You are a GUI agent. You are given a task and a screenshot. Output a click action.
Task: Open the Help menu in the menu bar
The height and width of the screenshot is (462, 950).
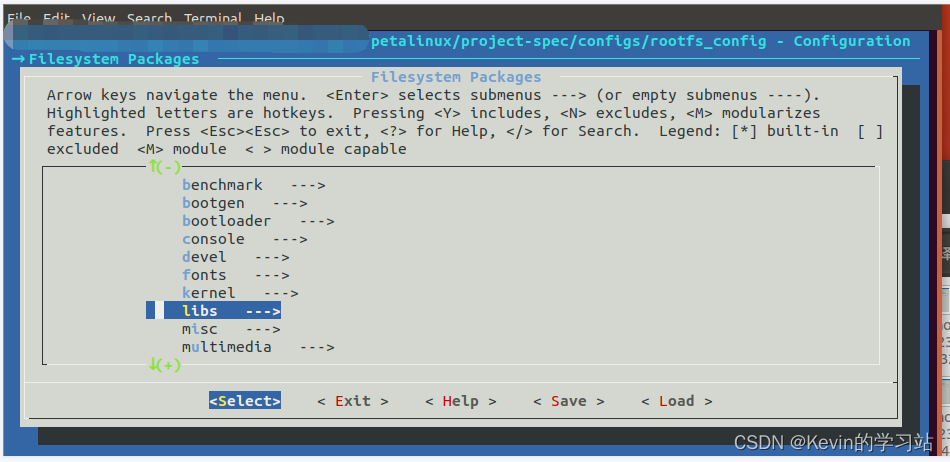click(x=269, y=18)
